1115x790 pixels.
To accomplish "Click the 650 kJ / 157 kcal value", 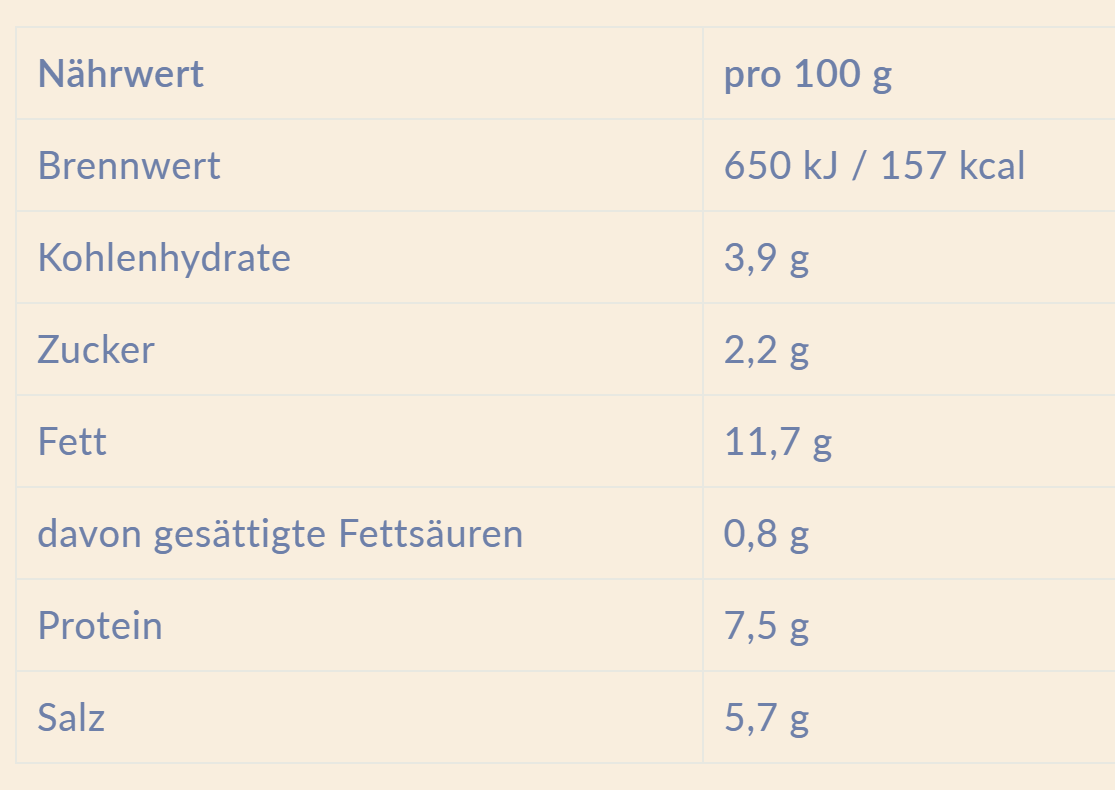I will tap(874, 166).
